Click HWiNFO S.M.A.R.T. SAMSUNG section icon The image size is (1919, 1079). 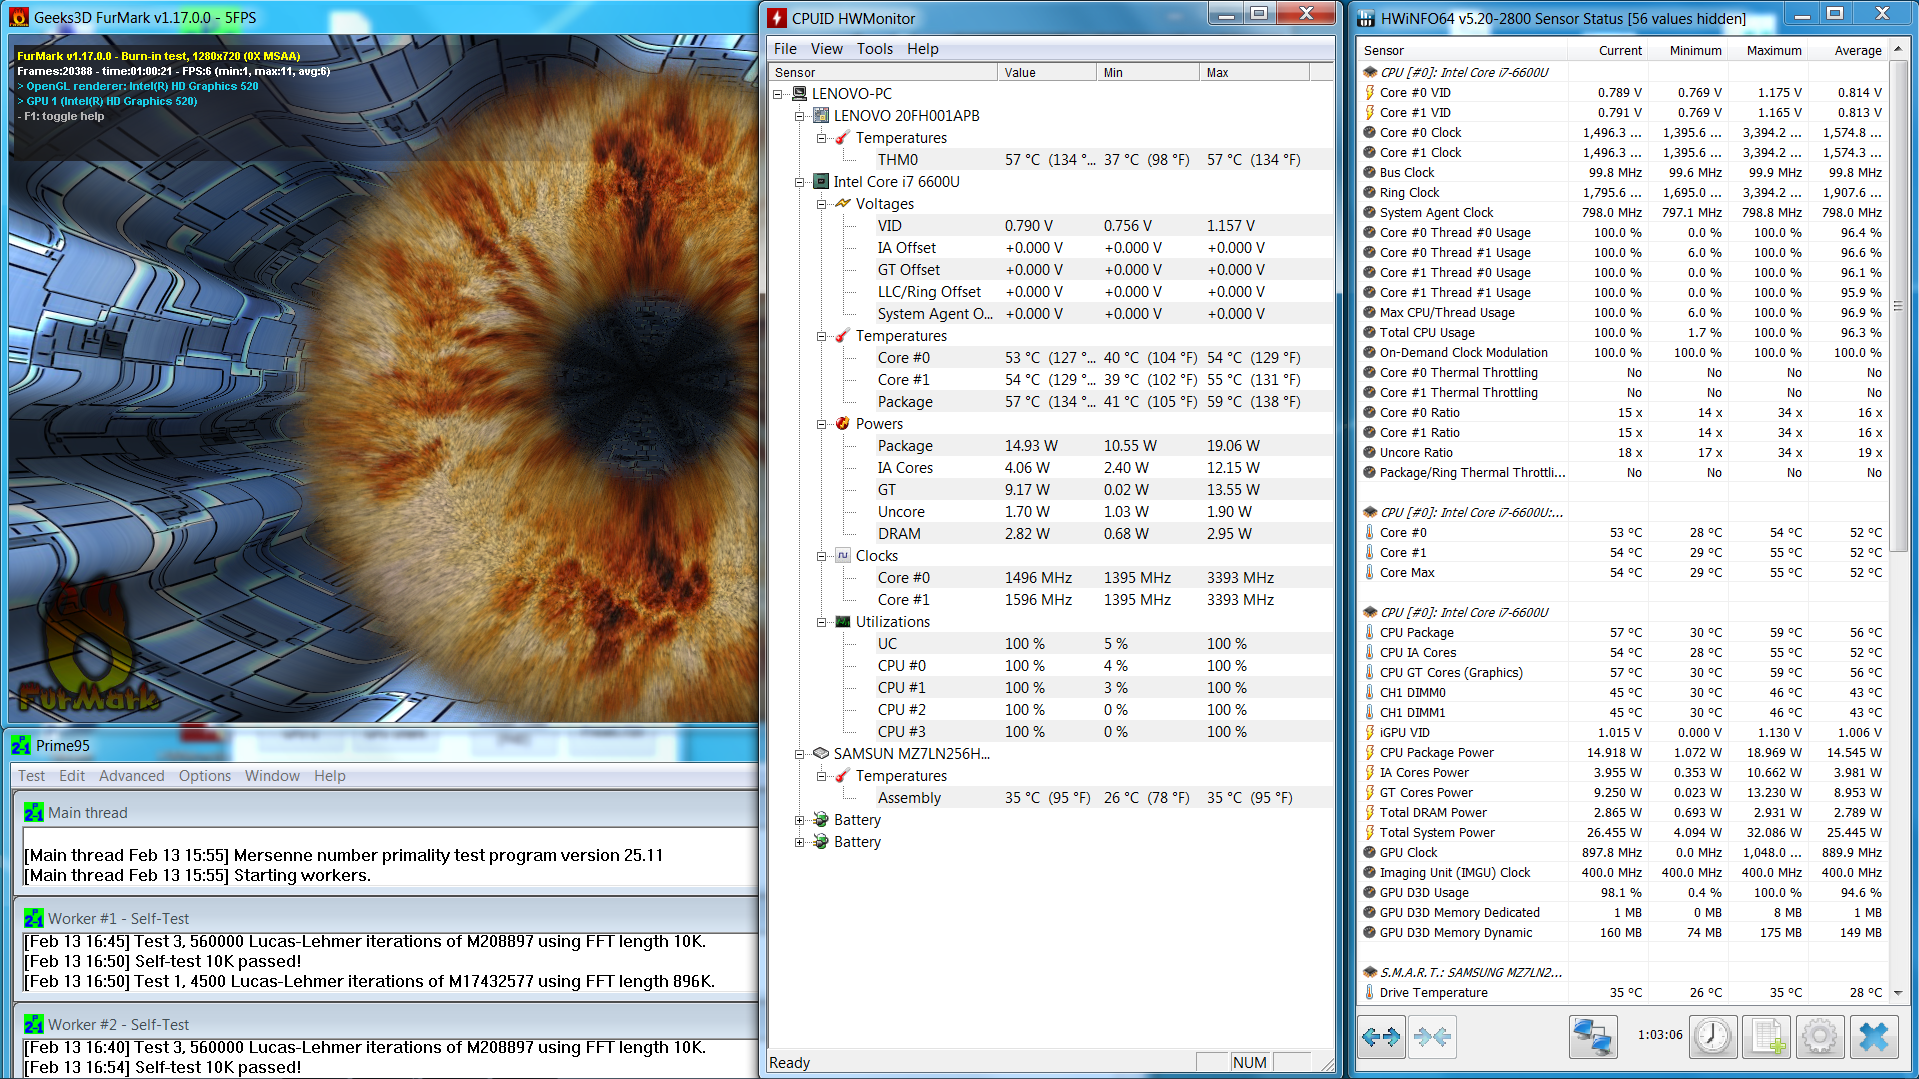pyautogui.click(x=1370, y=972)
